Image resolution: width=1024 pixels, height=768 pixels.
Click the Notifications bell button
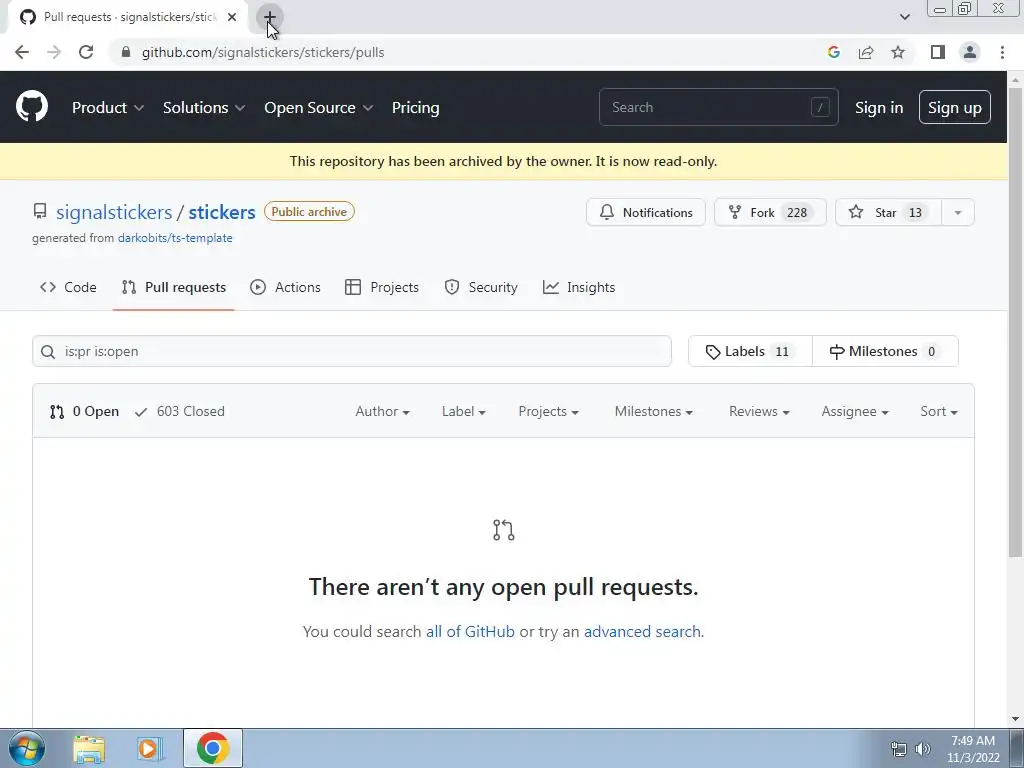(646, 212)
